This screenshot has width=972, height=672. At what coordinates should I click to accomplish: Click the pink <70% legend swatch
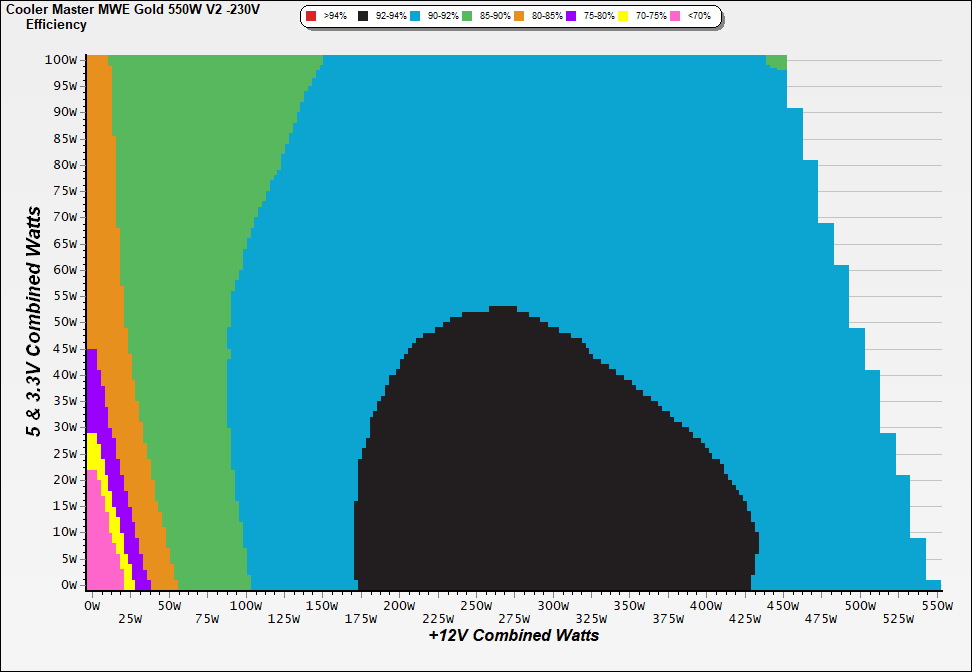click(x=675, y=17)
